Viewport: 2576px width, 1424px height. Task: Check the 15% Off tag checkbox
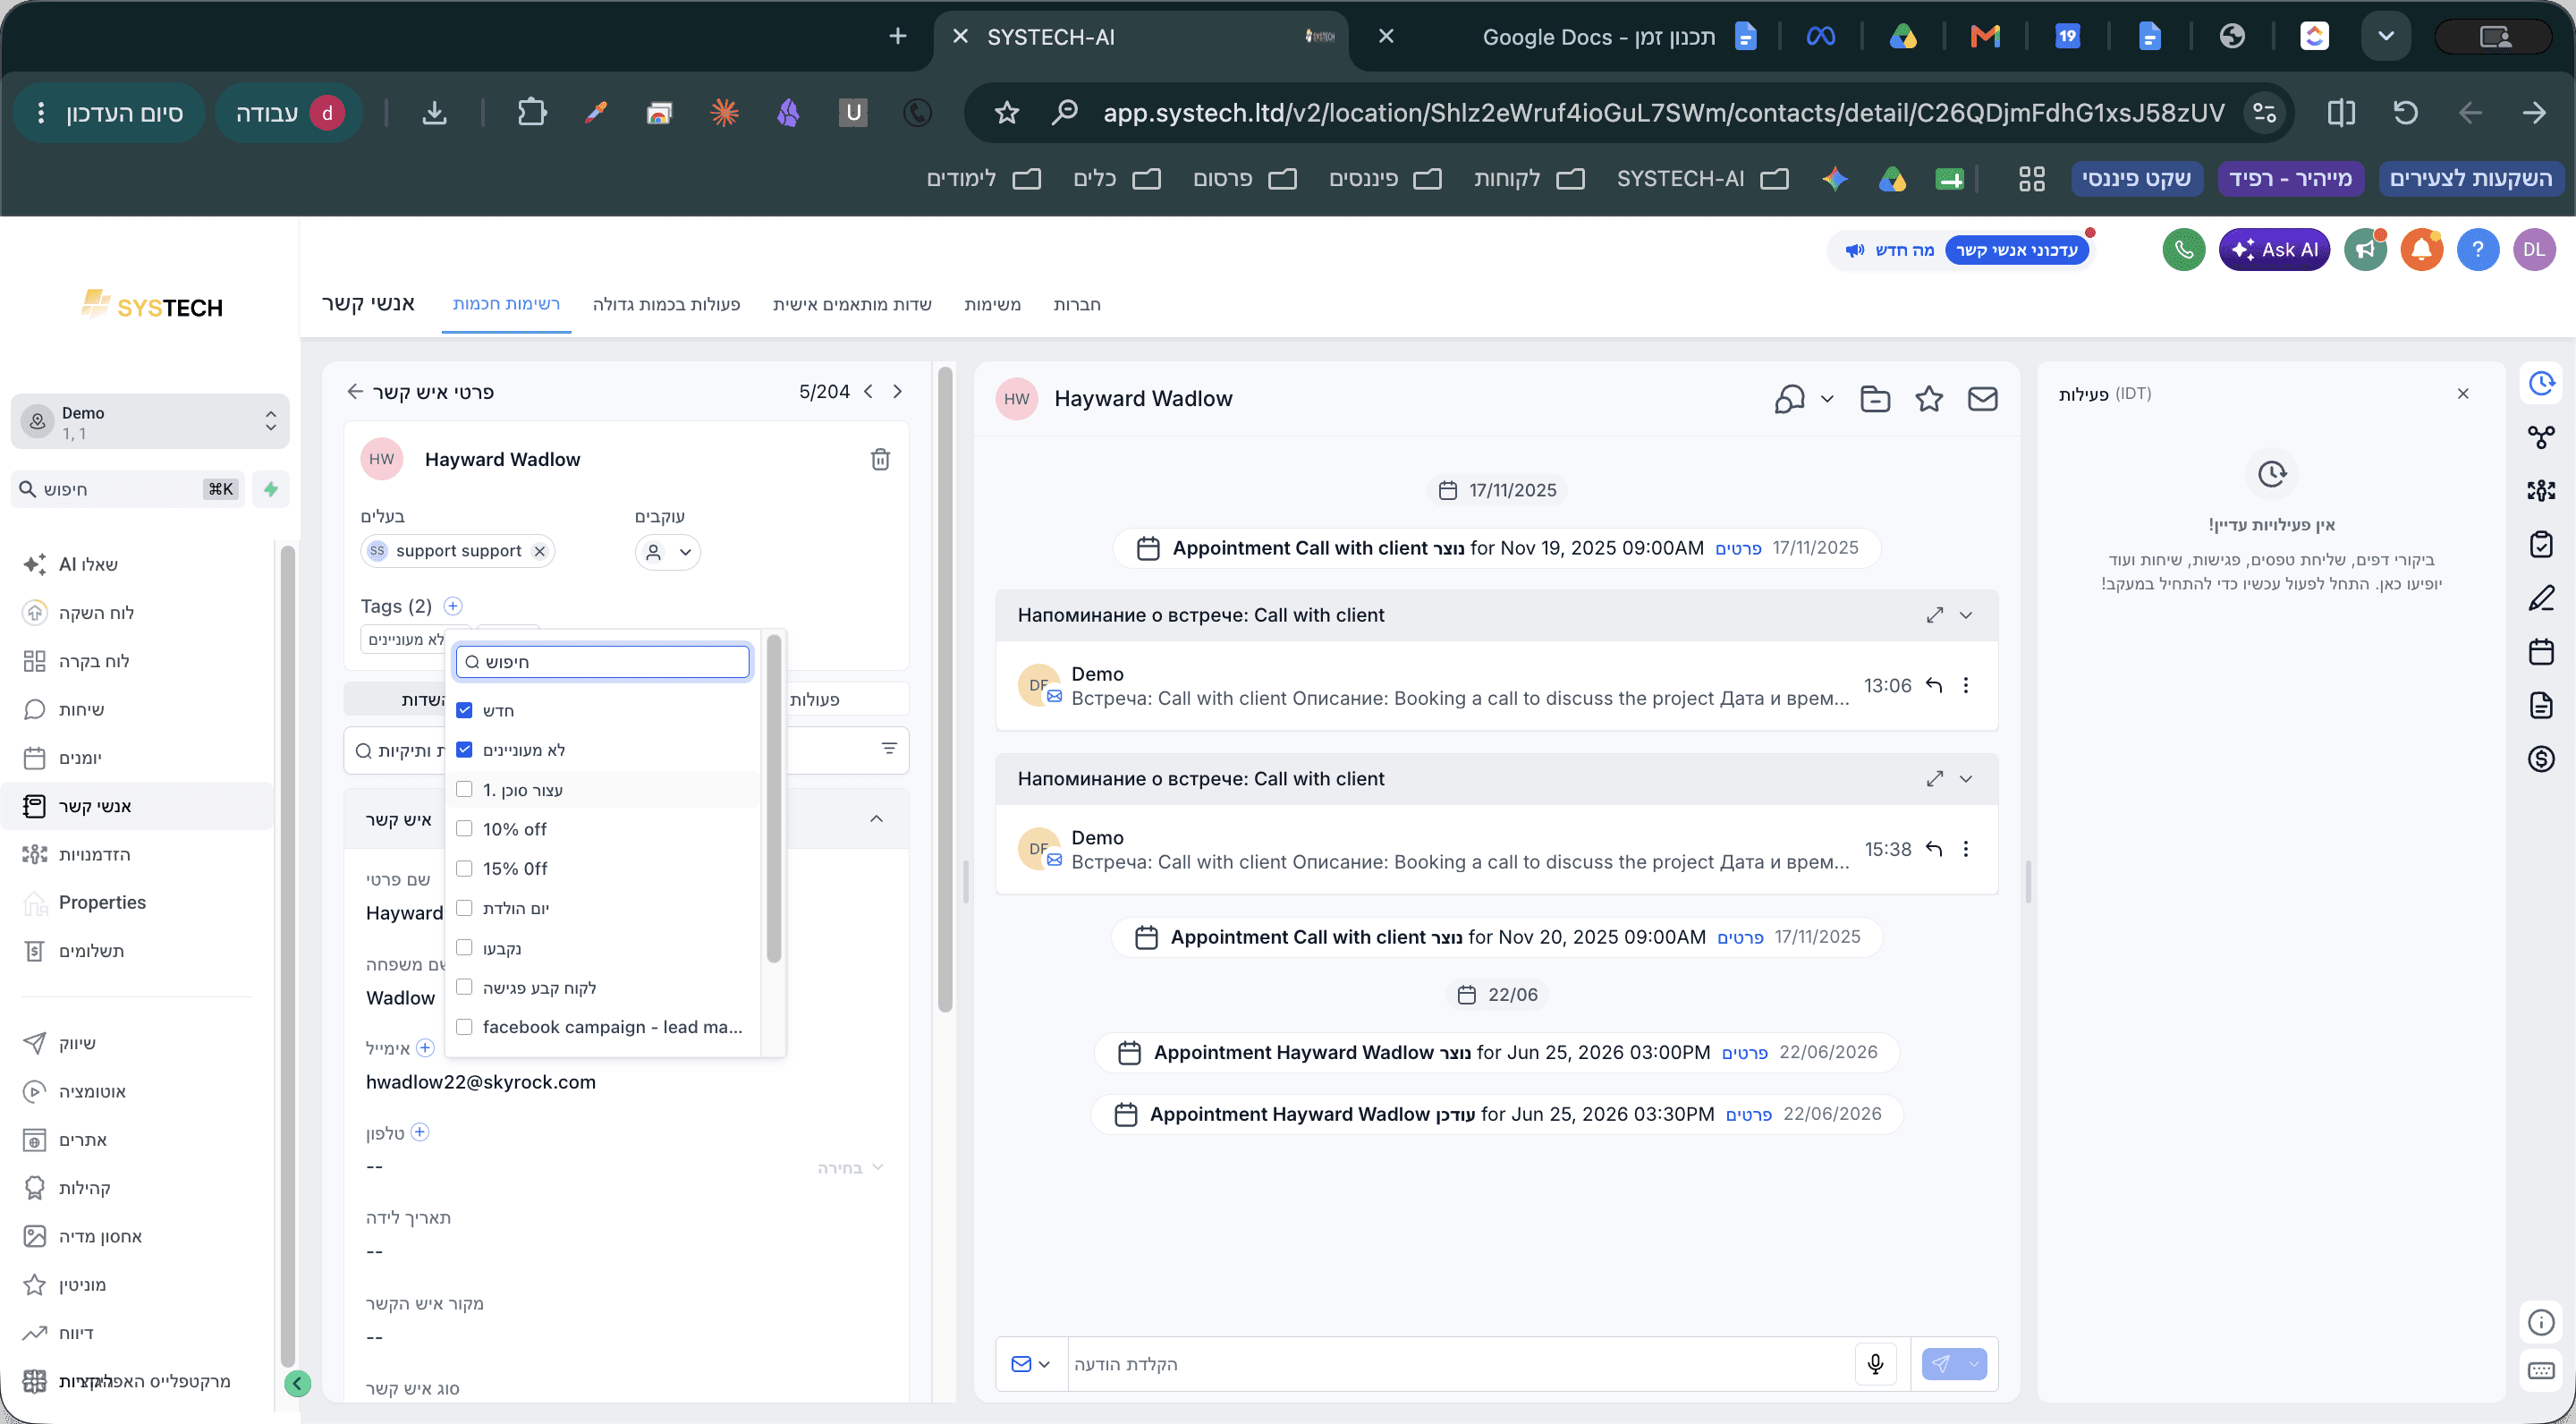464,869
